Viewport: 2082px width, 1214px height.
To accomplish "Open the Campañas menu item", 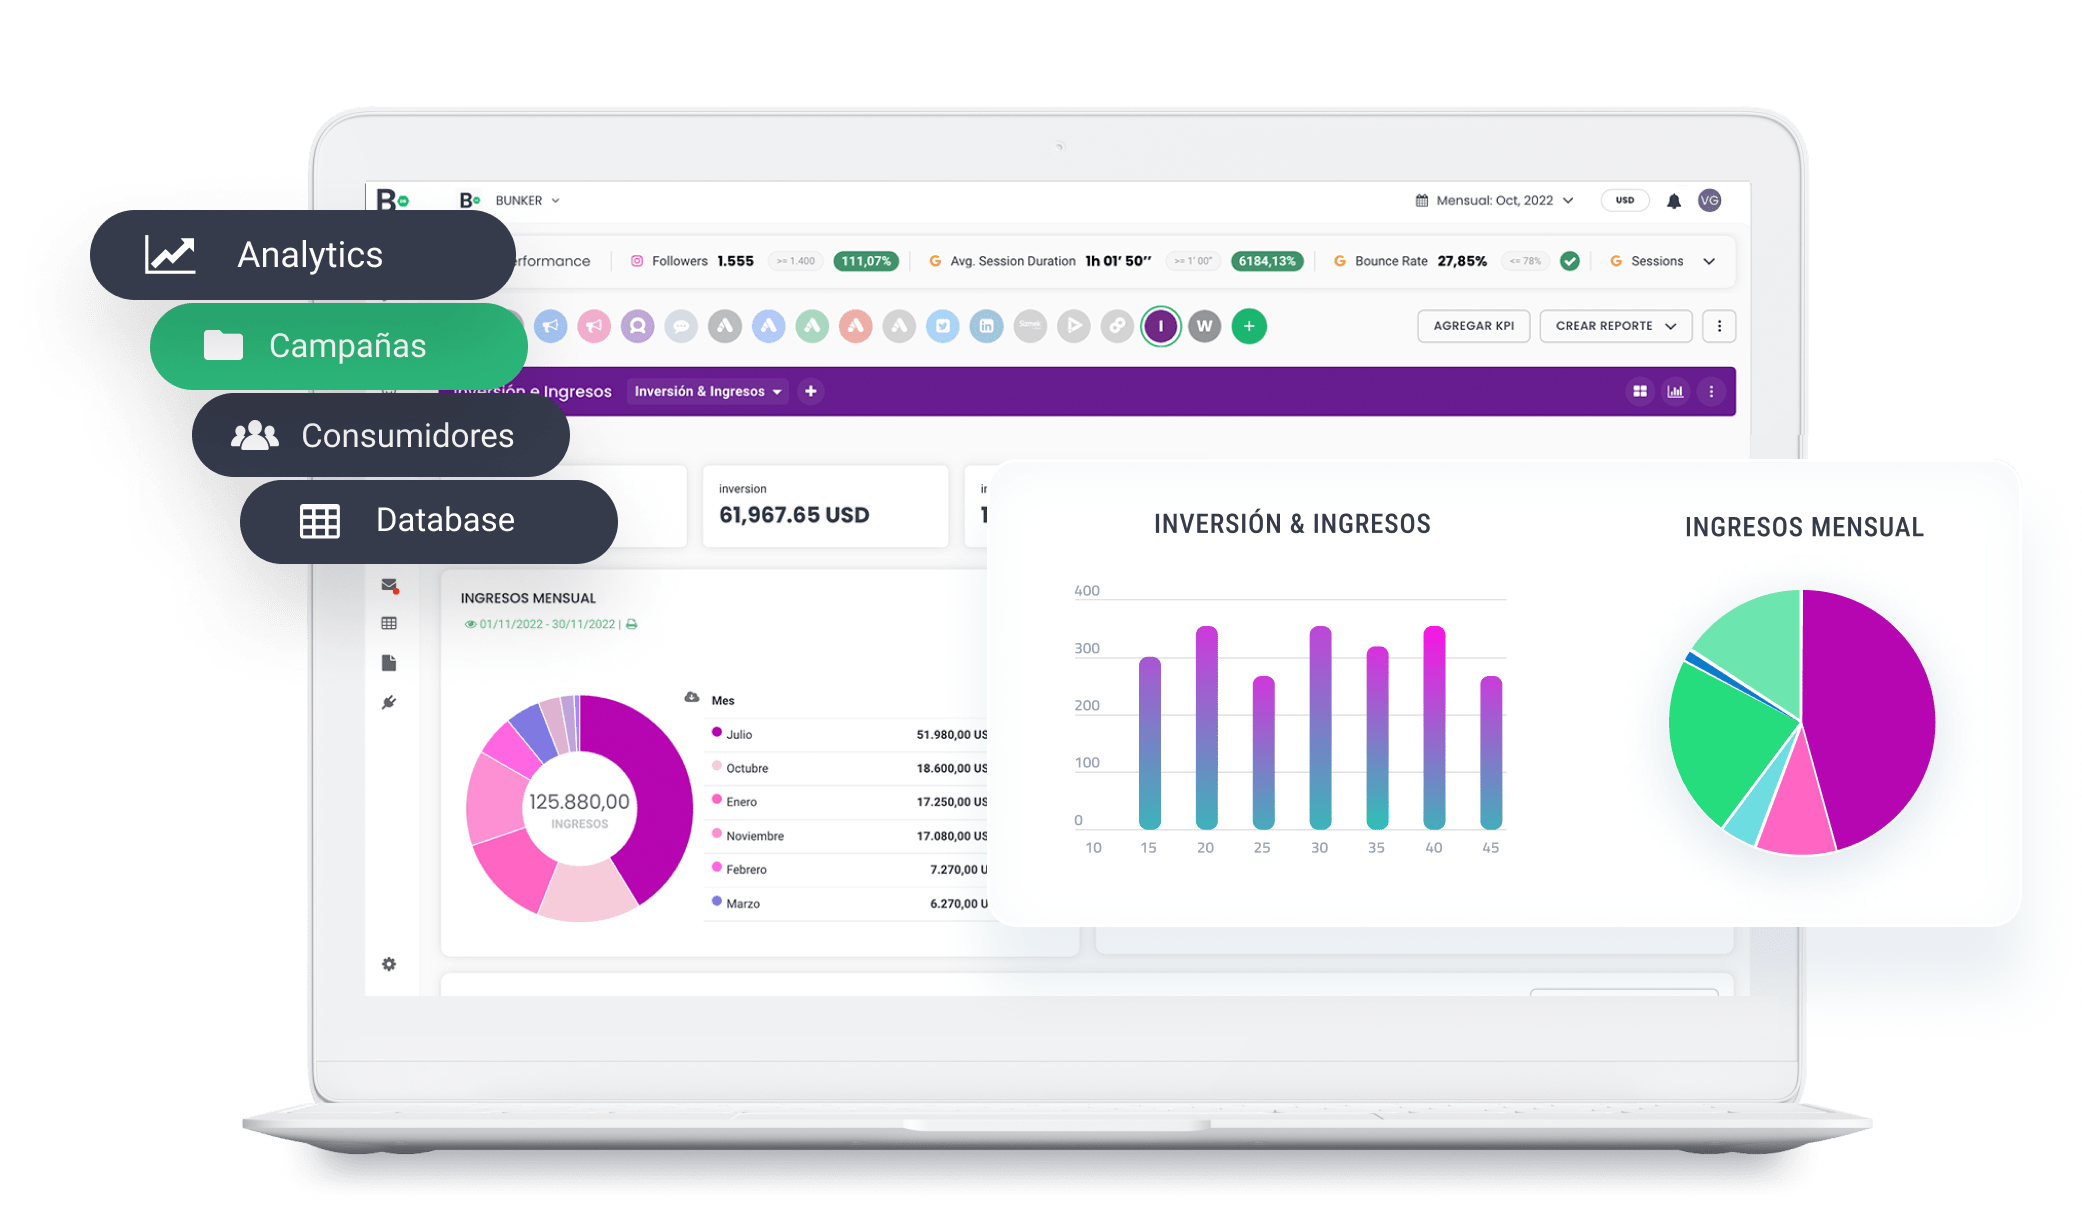I will 347,346.
